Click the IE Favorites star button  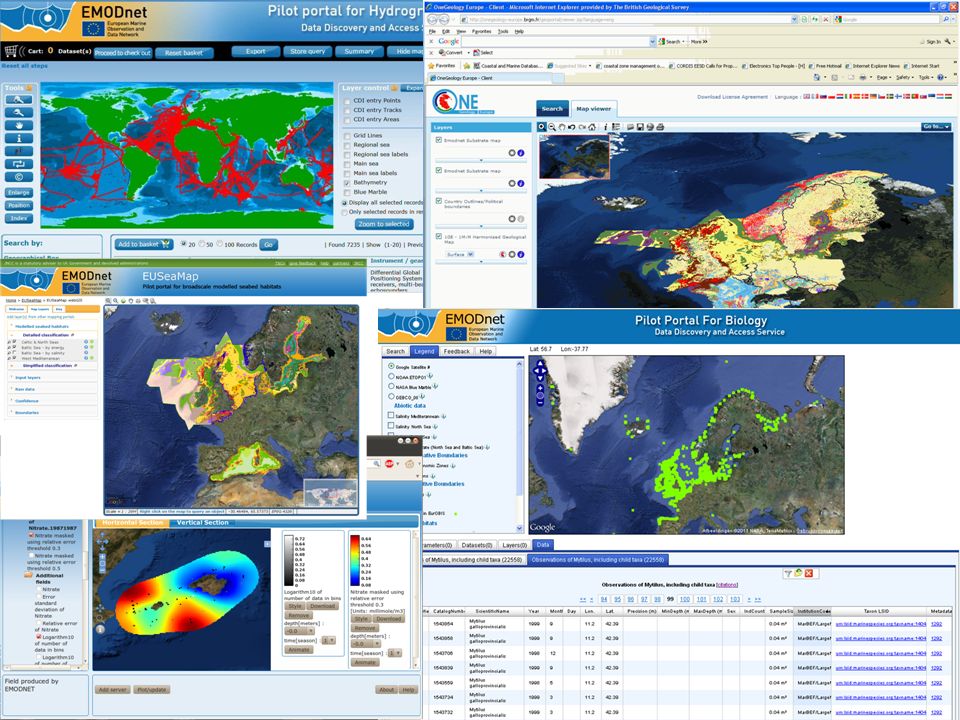point(442,66)
